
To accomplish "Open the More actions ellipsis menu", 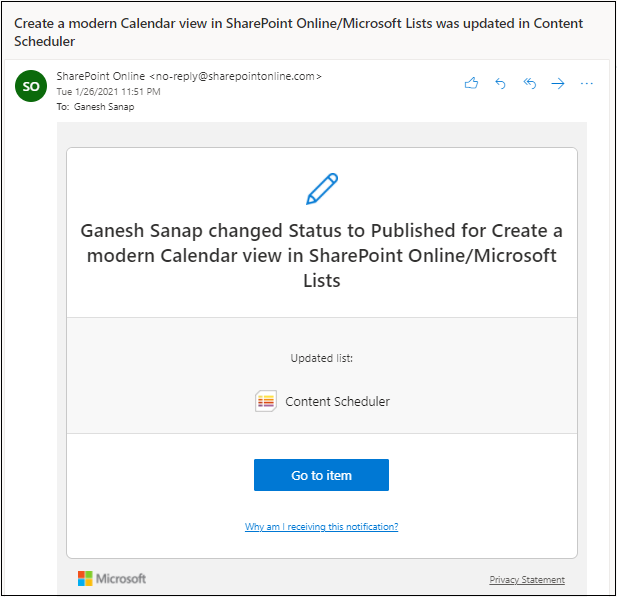I will 586,83.
